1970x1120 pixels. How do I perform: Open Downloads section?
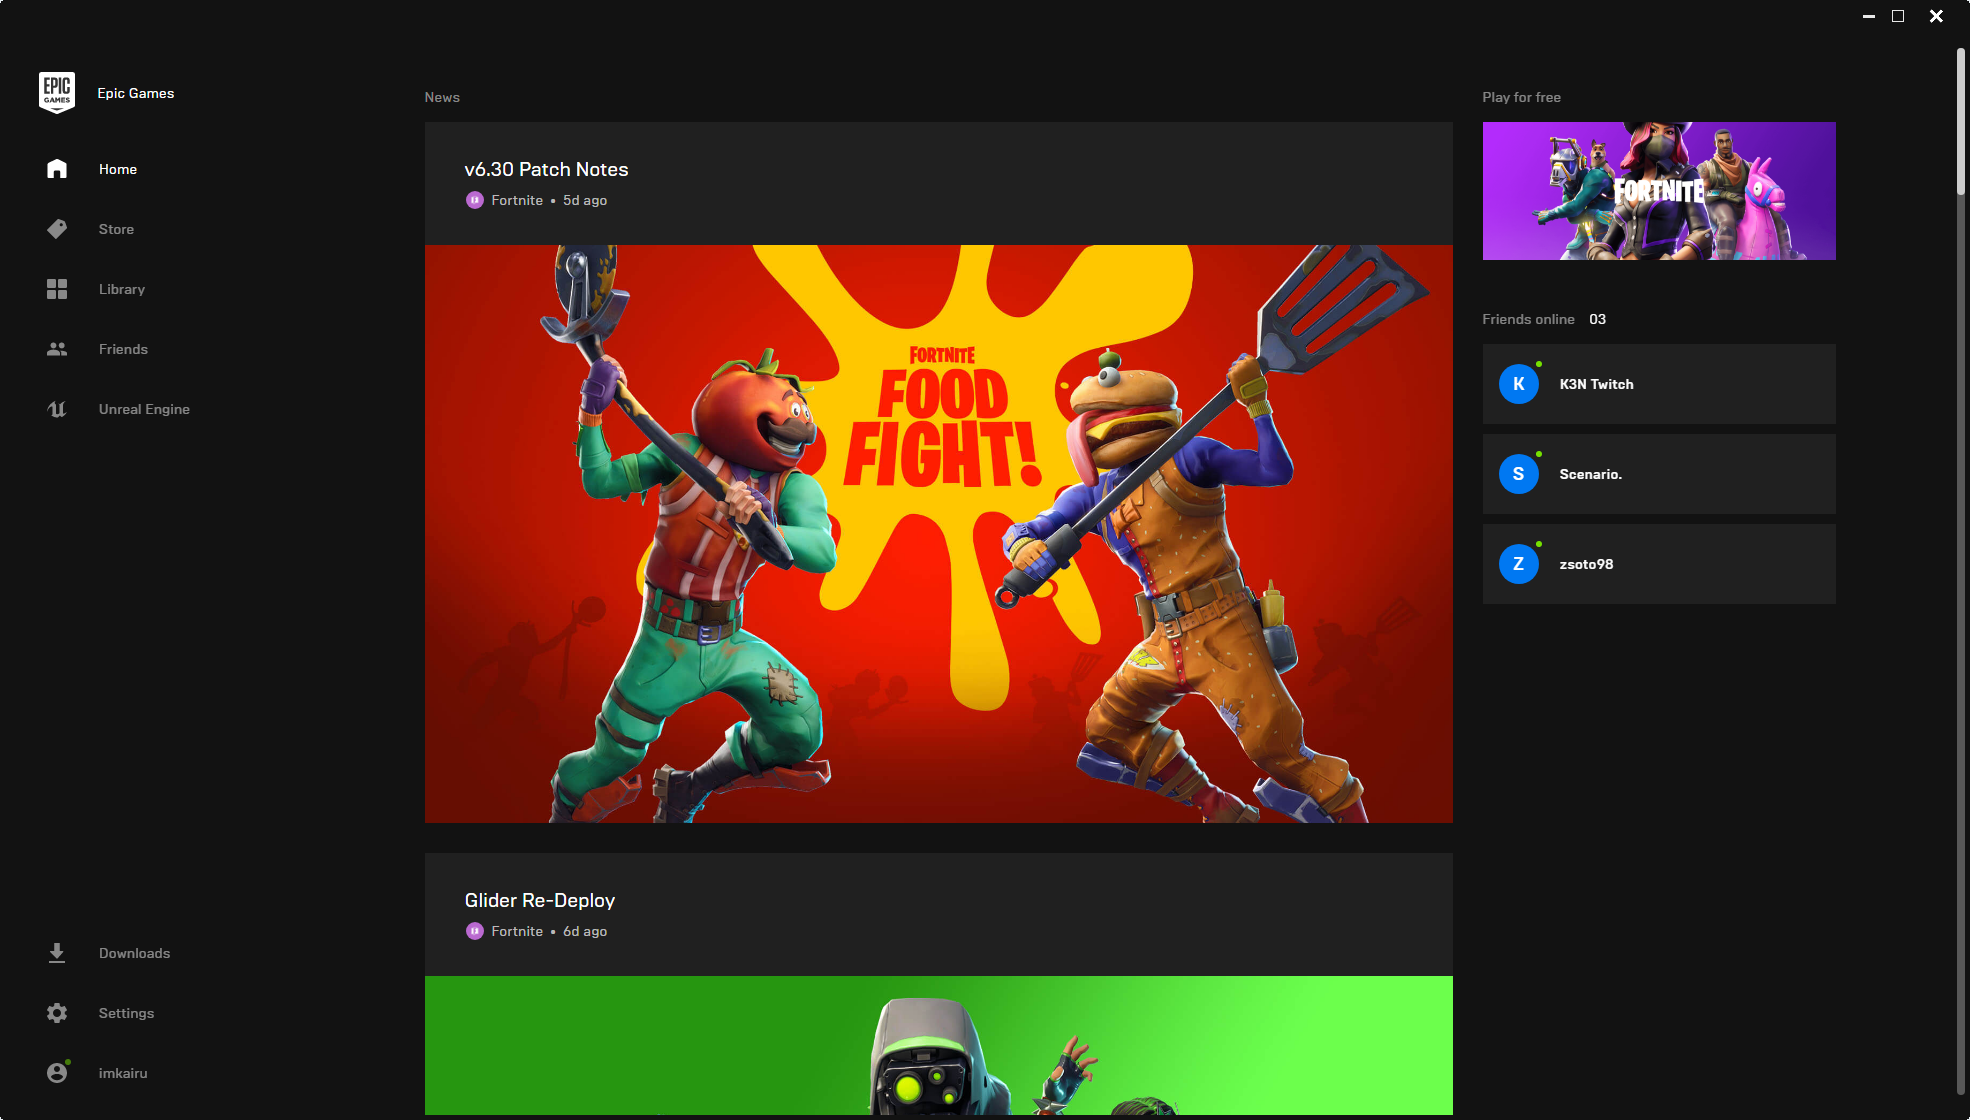tap(133, 952)
